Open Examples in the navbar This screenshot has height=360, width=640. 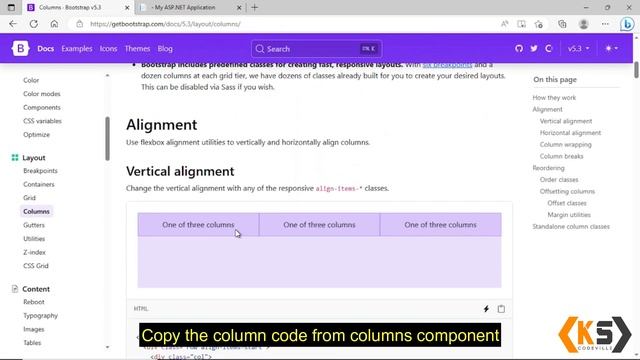(x=77, y=49)
